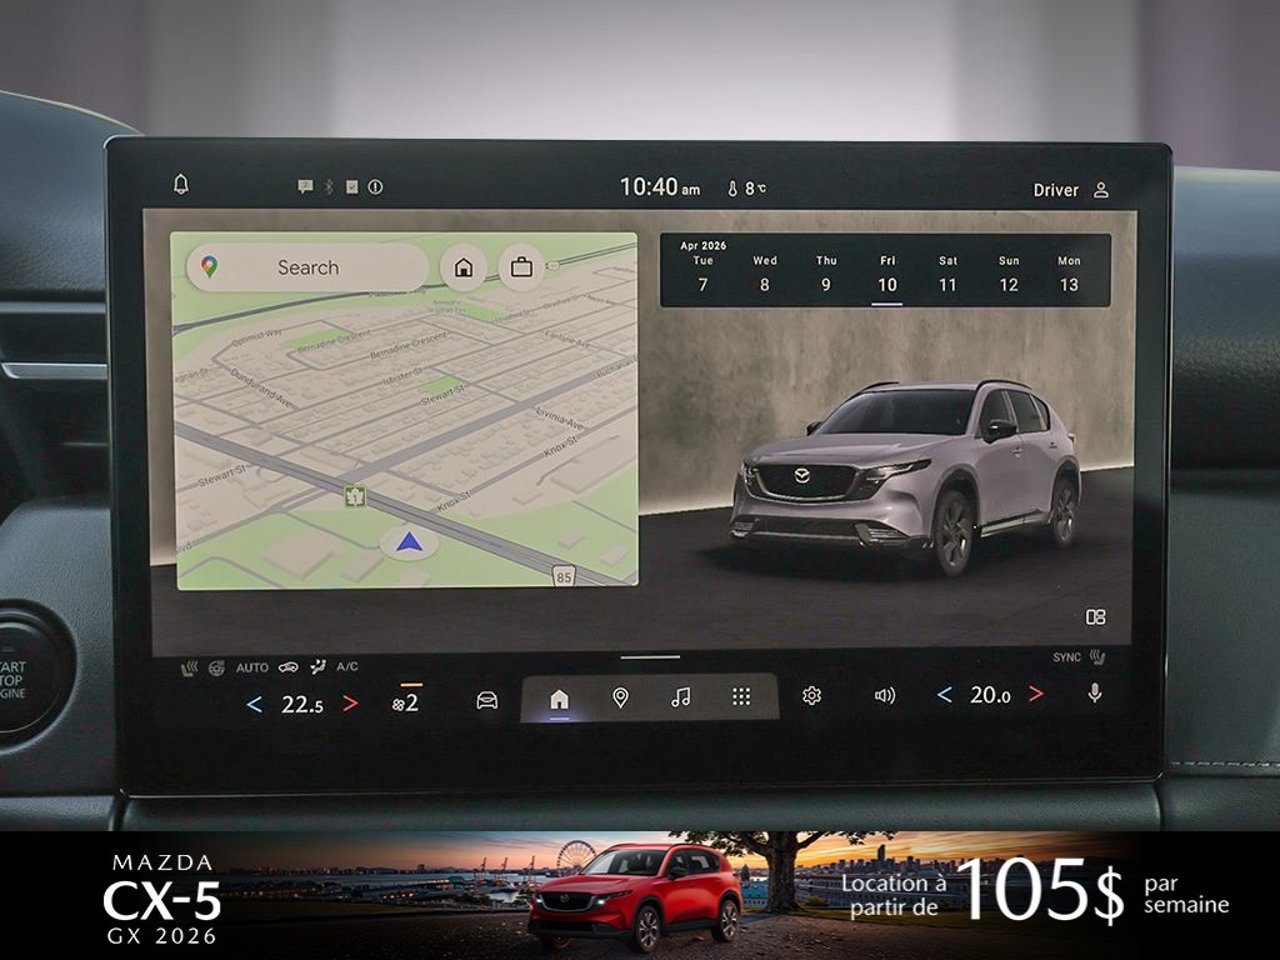Tap the Bluetooth status icon
This screenshot has height=960, width=1280.
(x=328, y=187)
